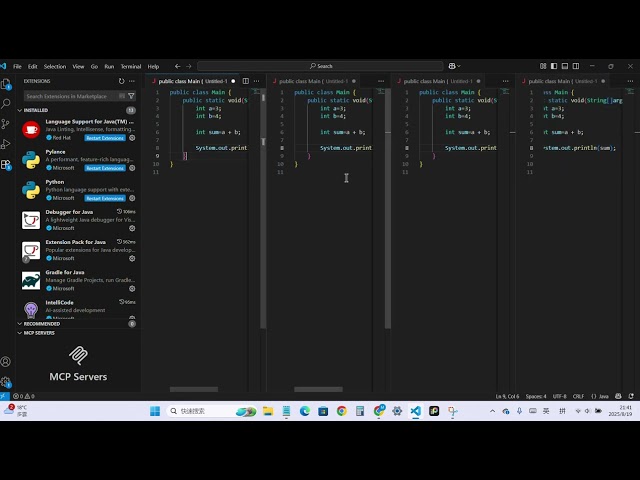The height and width of the screenshot is (480, 640).
Task: Toggle secondary side bar visibility
Action: coord(576,66)
